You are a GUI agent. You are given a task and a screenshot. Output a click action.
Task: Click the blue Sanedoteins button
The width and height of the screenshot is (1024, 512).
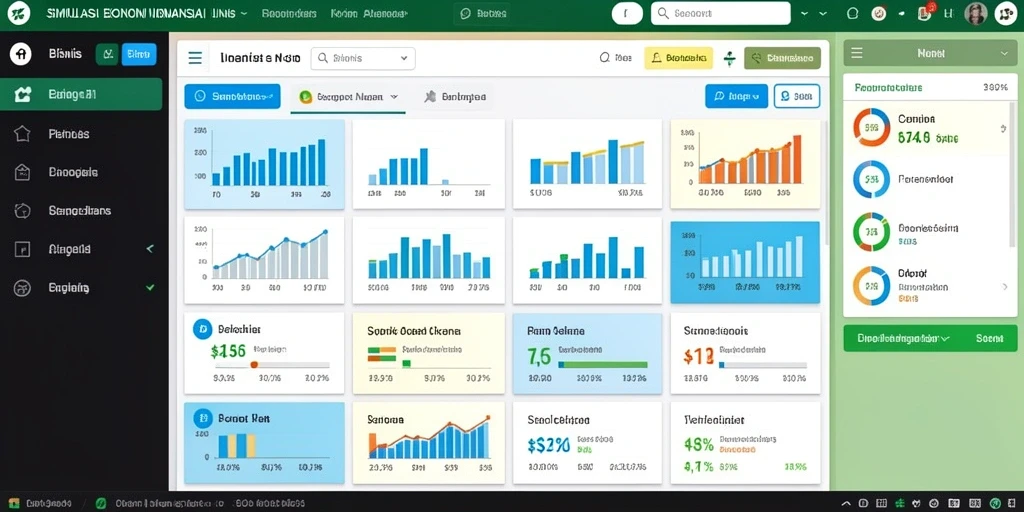coord(232,96)
